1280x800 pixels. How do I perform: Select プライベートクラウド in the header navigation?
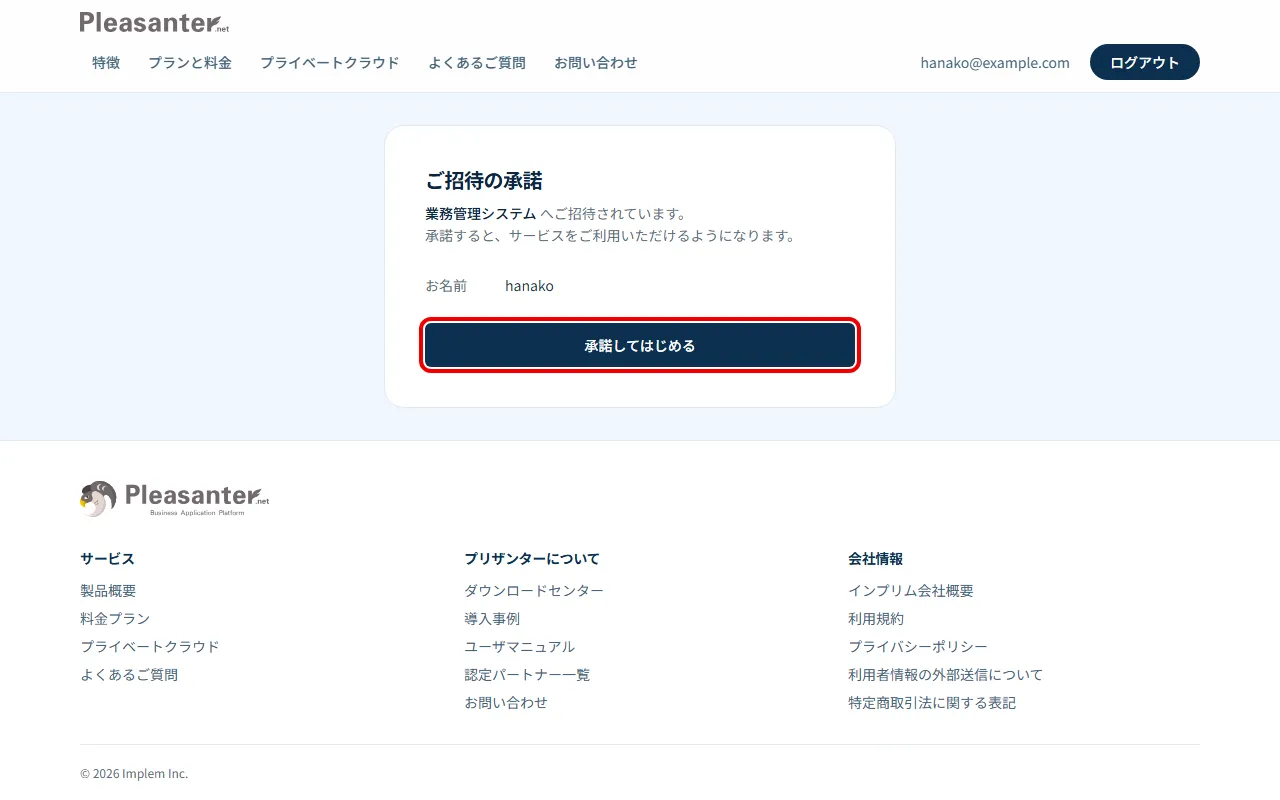pyautogui.click(x=330, y=62)
